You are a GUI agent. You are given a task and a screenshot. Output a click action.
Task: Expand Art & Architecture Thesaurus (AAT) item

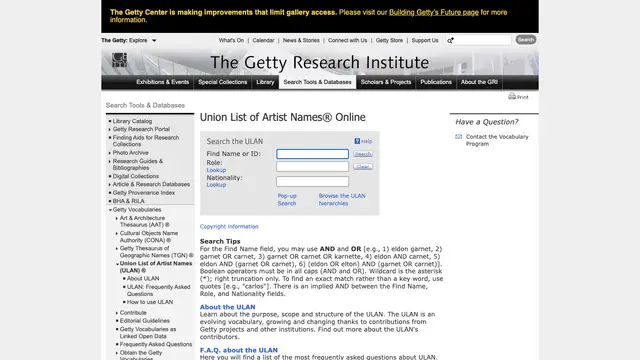click(117, 218)
